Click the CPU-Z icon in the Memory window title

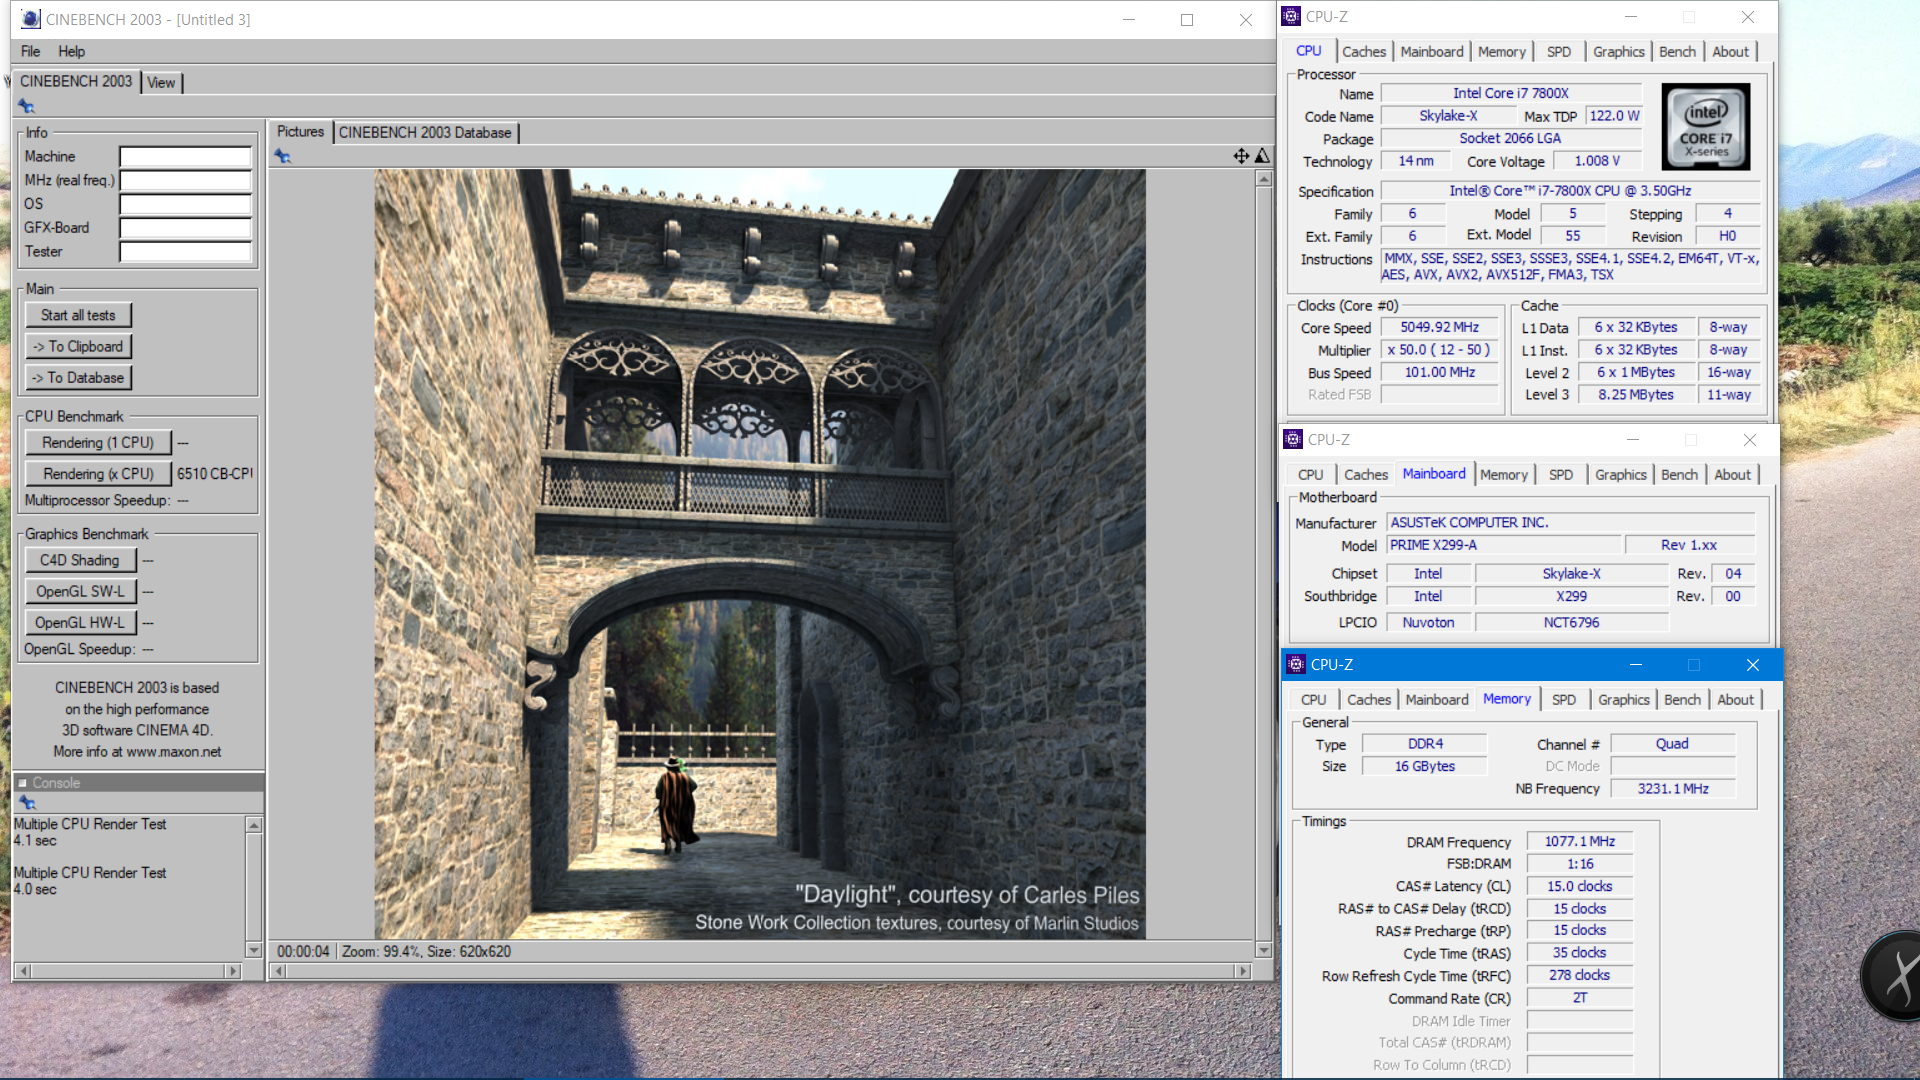[1296, 664]
